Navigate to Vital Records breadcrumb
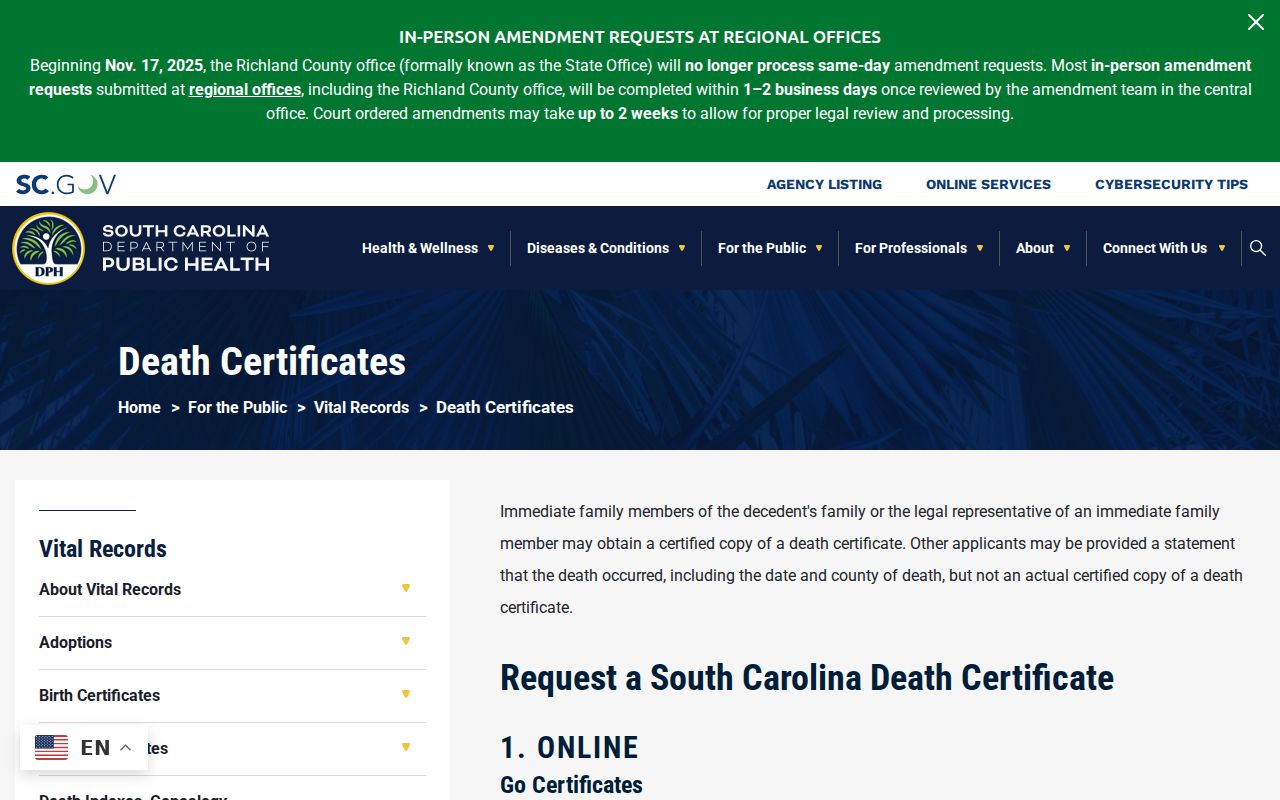The width and height of the screenshot is (1280, 800). pyautogui.click(x=361, y=407)
